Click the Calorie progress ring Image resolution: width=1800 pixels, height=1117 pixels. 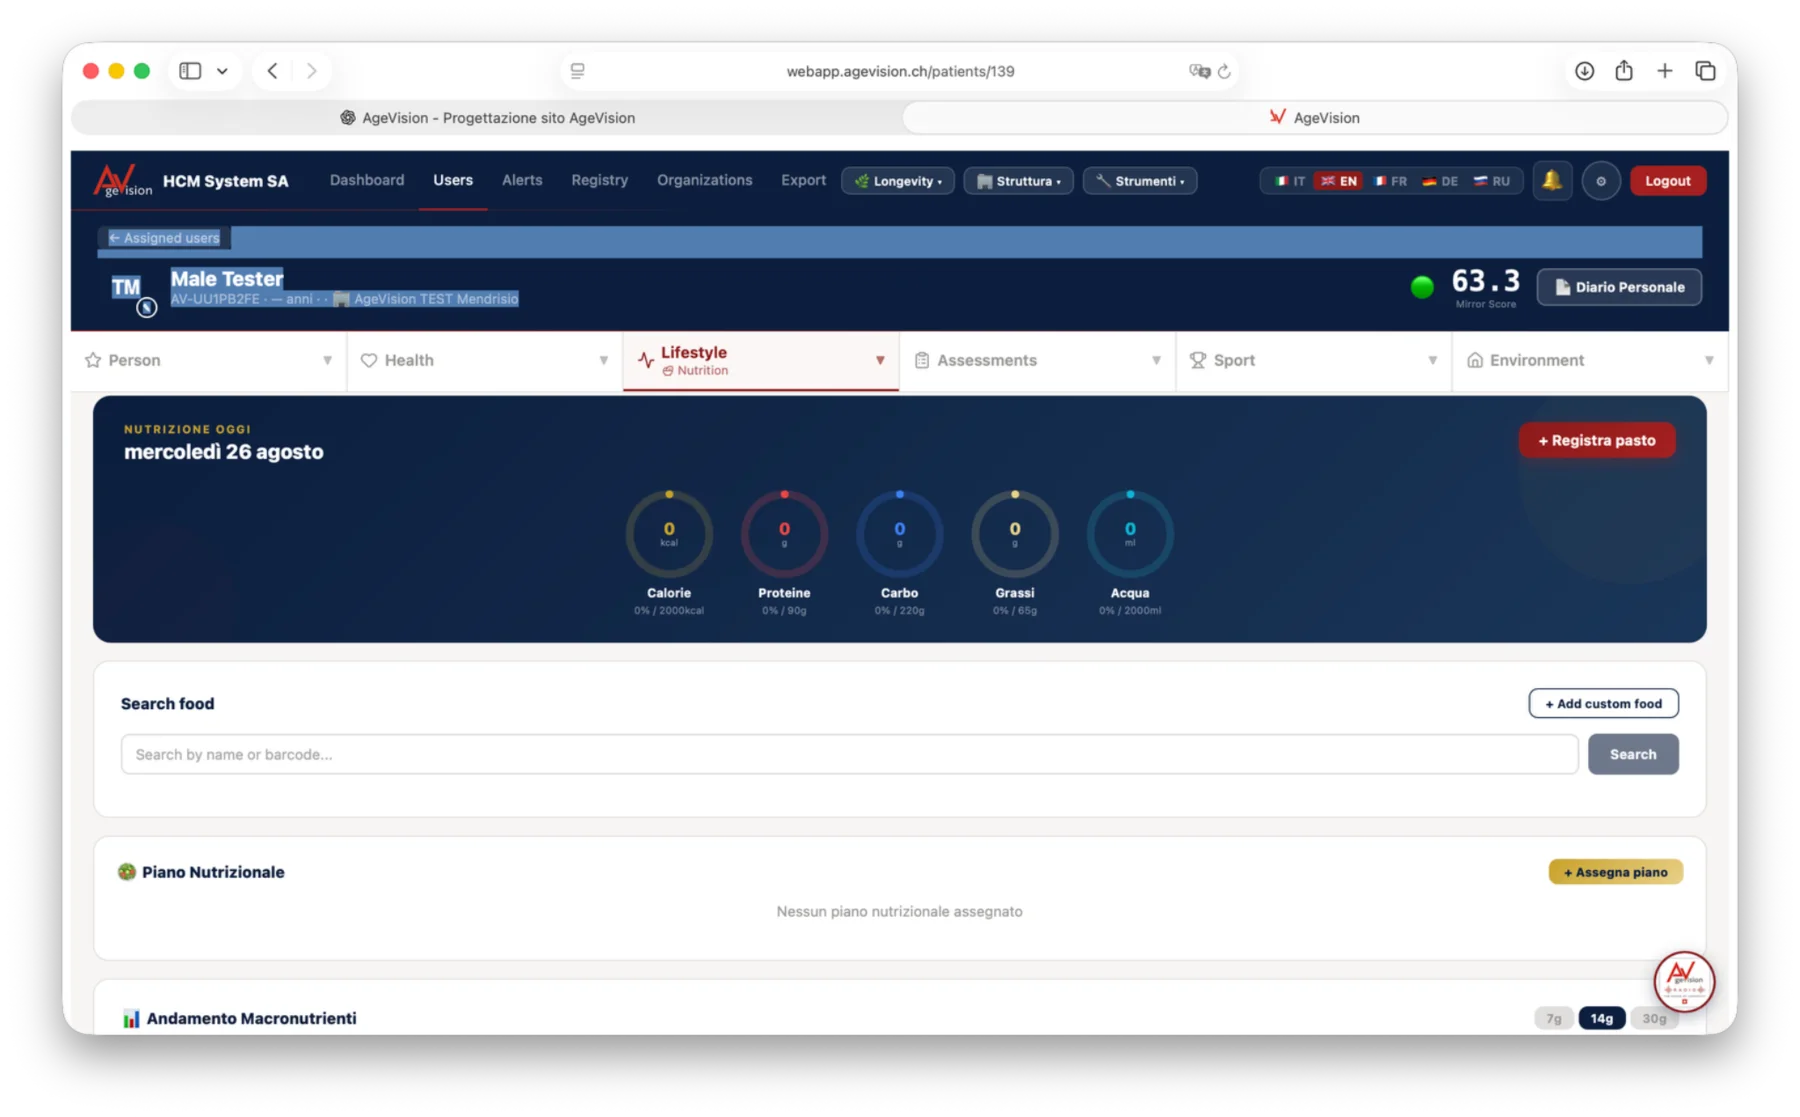click(669, 533)
